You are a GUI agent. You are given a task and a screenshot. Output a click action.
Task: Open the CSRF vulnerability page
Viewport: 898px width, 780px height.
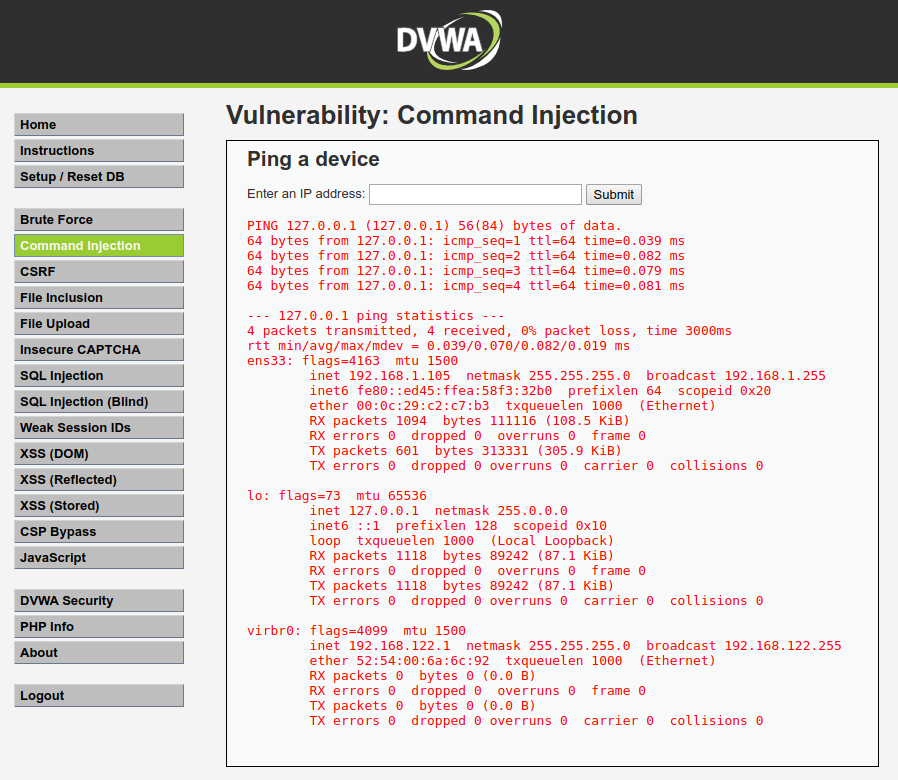[x=99, y=271]
